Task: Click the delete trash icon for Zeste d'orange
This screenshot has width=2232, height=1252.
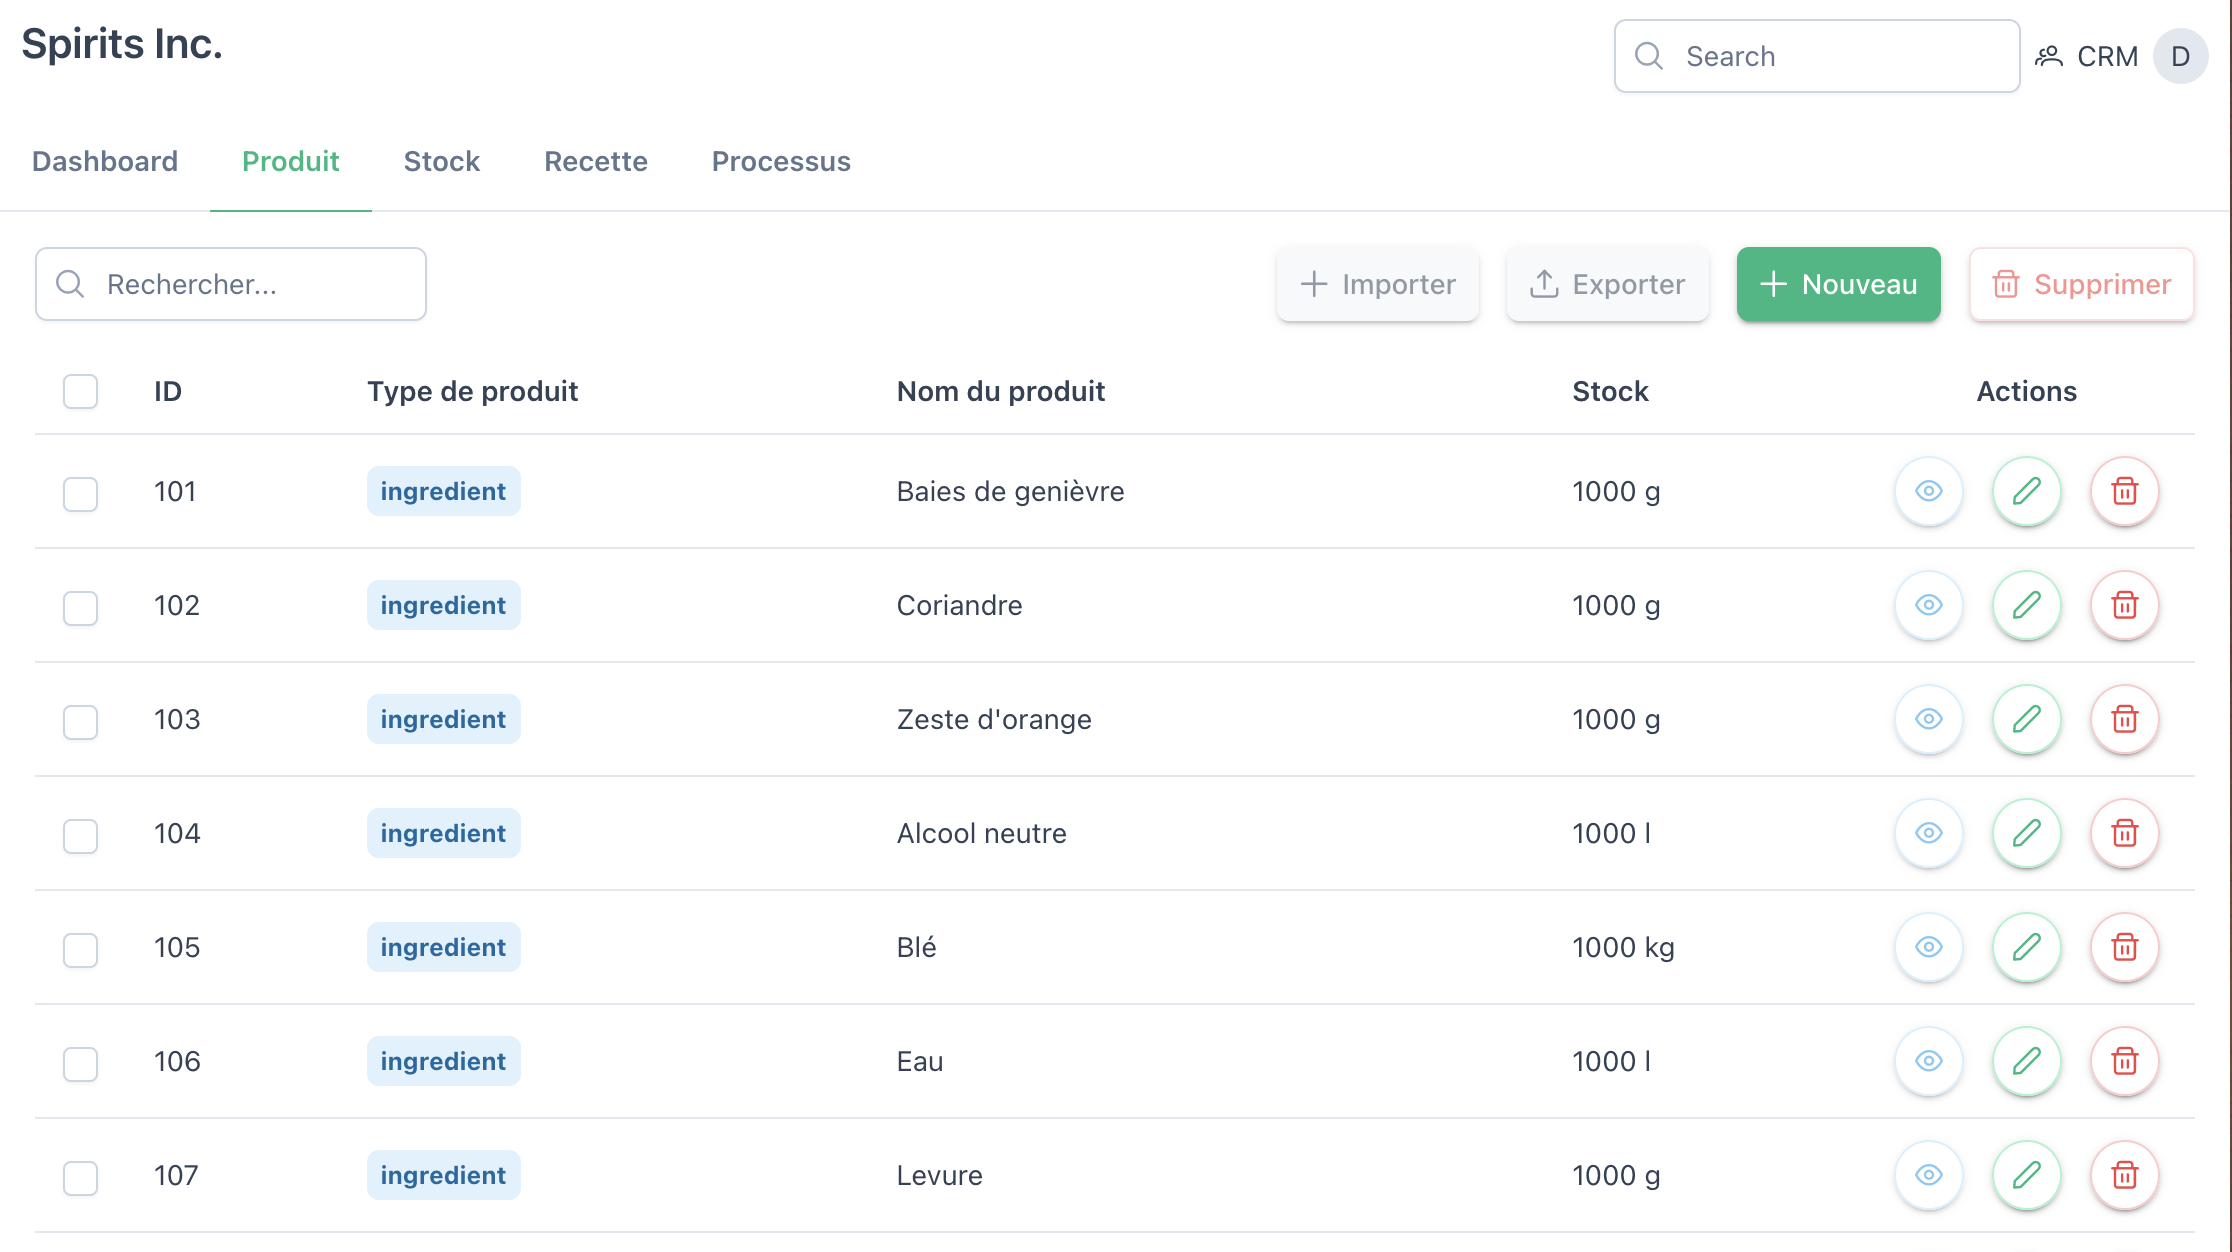Action: coord(2124,719)
